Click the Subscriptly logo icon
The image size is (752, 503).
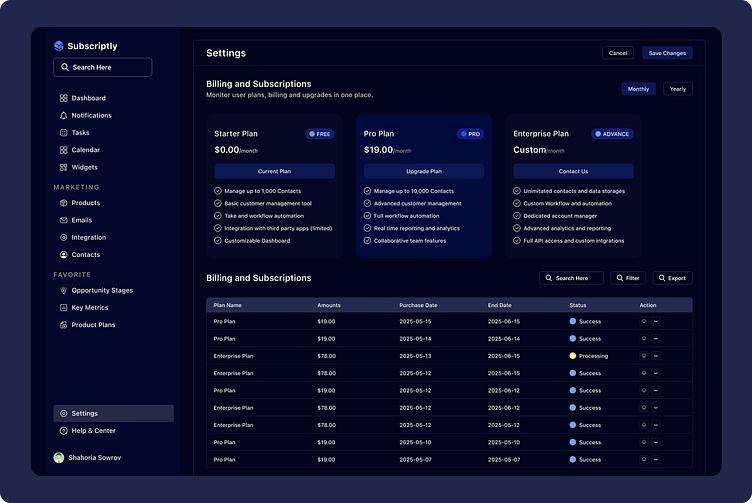[59, 46]
